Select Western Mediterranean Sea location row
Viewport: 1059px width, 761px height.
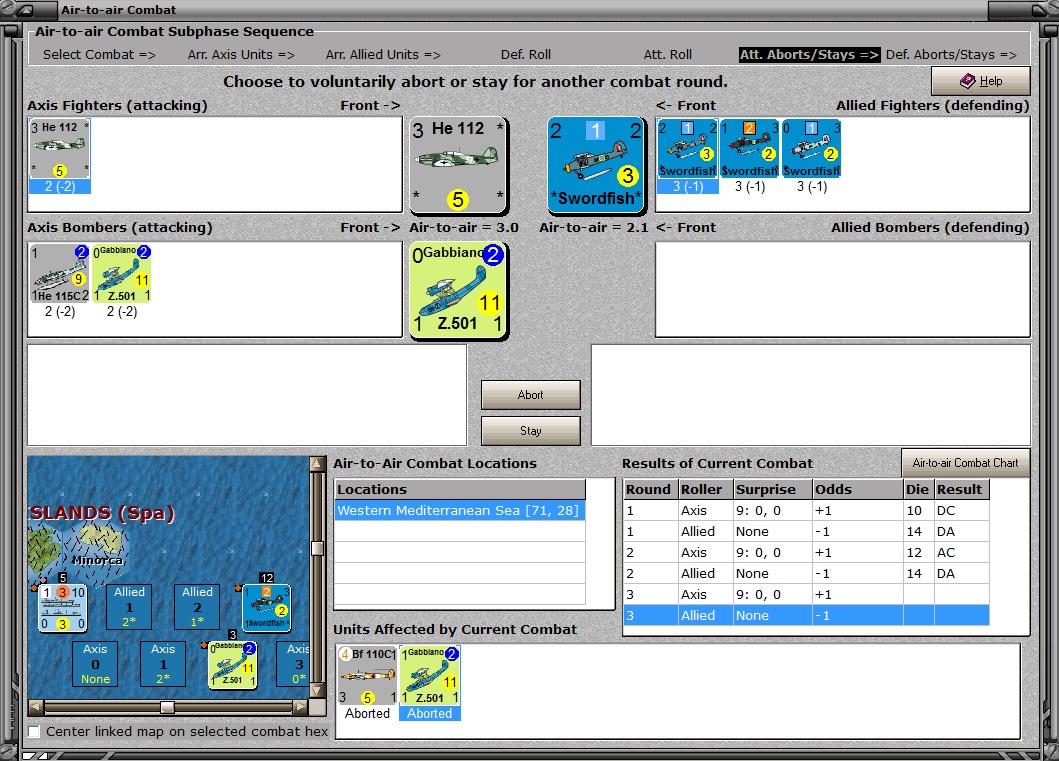click(x=460, y=510)
